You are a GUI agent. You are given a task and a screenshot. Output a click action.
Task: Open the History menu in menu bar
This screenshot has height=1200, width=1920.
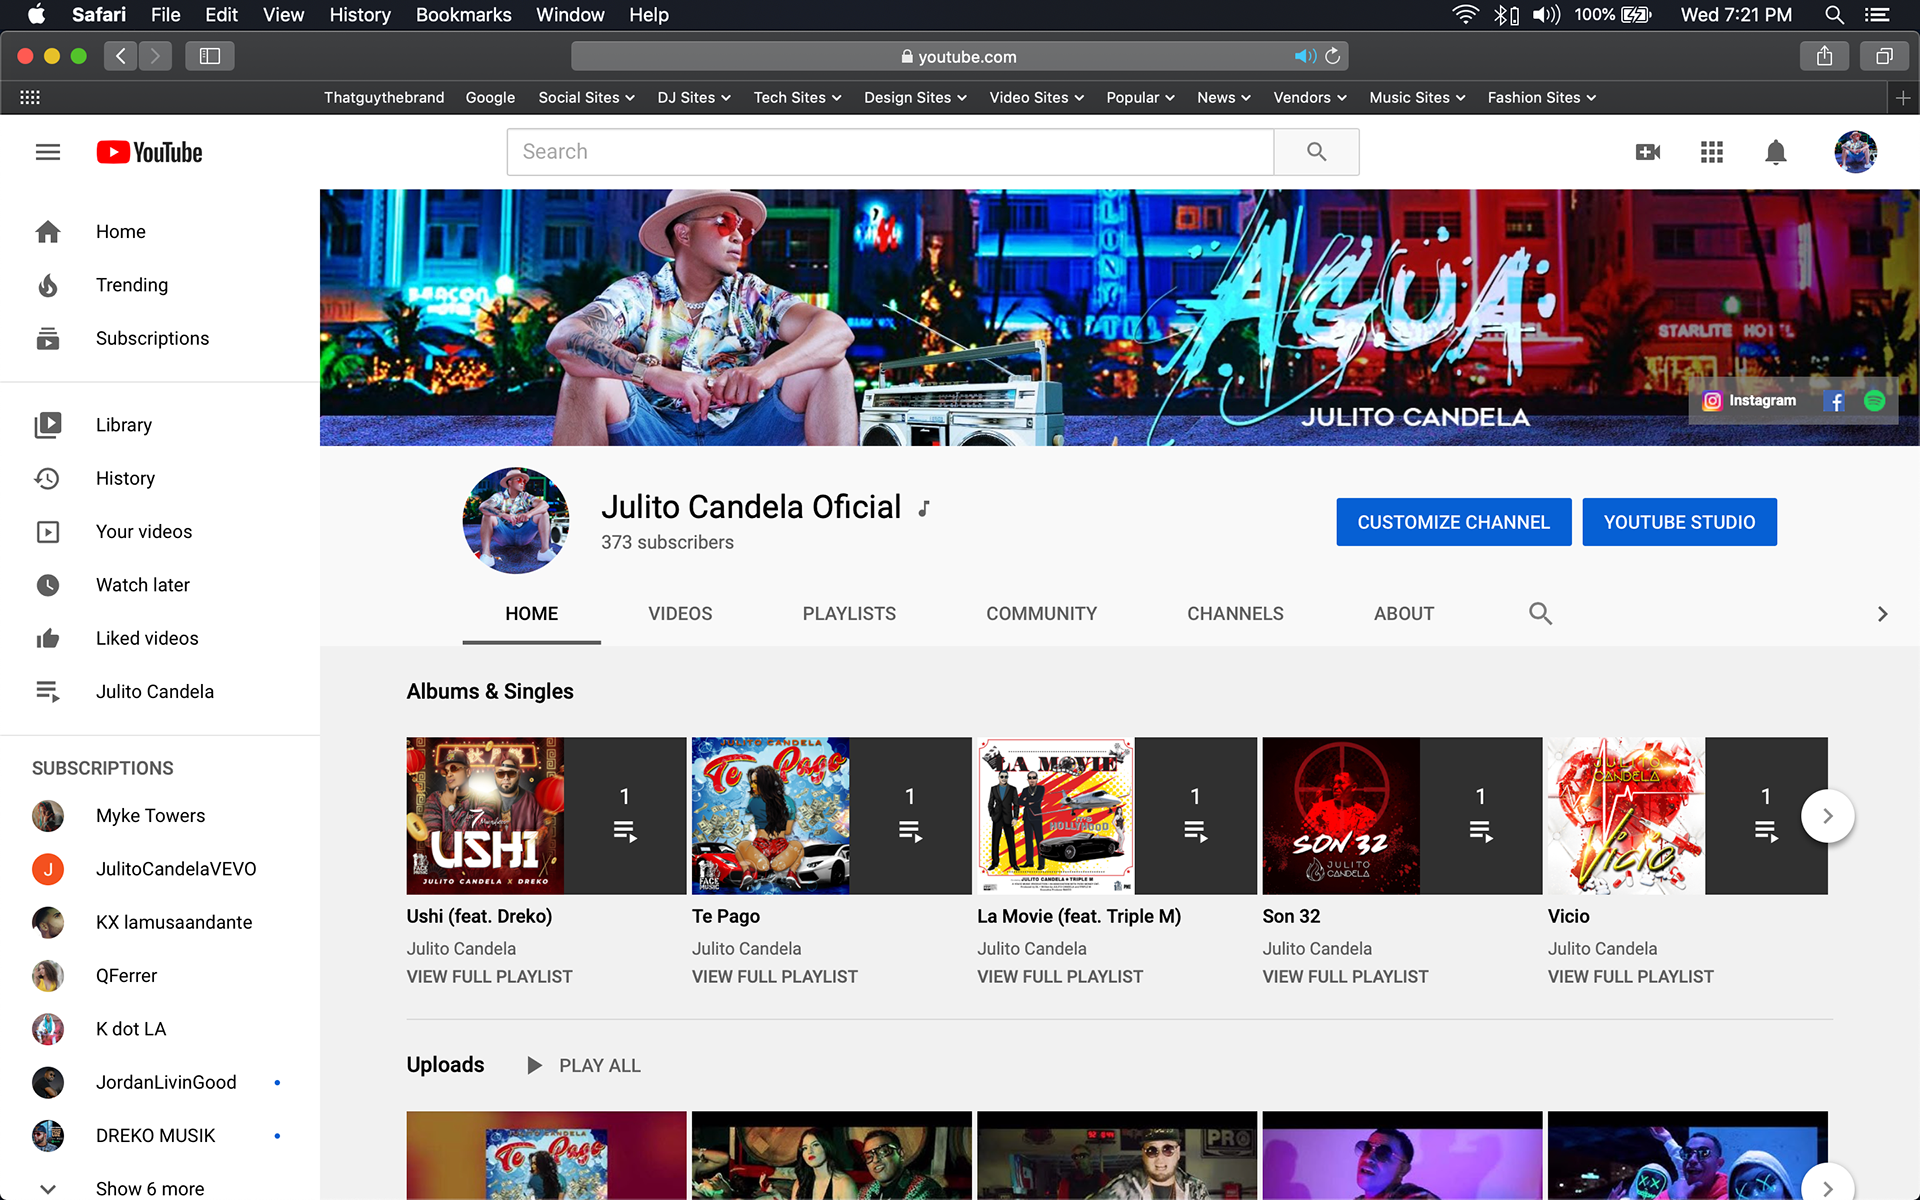pyautogui.click(x=360, y=15)
